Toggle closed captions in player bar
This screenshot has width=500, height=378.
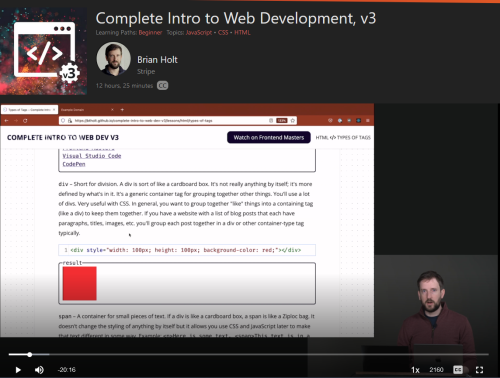point(458,370)
